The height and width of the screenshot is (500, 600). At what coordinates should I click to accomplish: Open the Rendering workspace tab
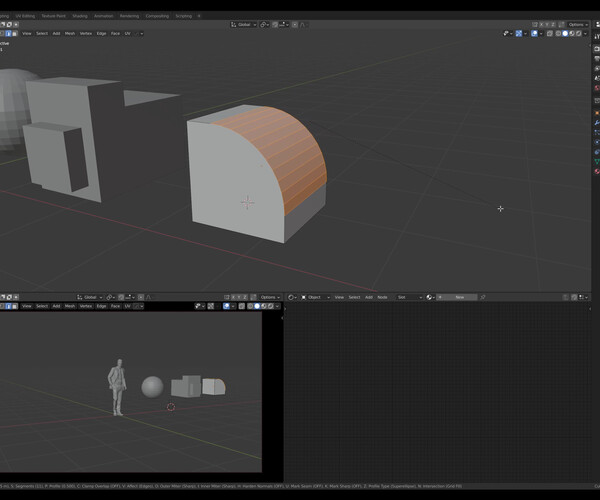[129, 16]
